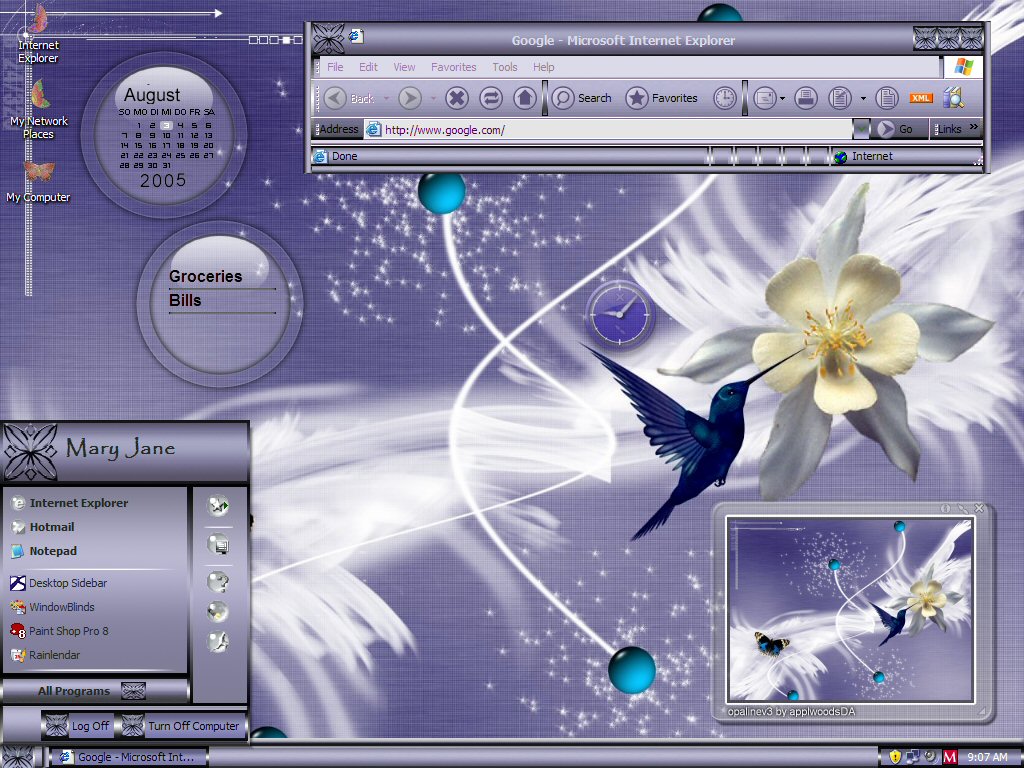Click the Print icon in toolbar
1024x768 pixels.
[x=806, y=98]
